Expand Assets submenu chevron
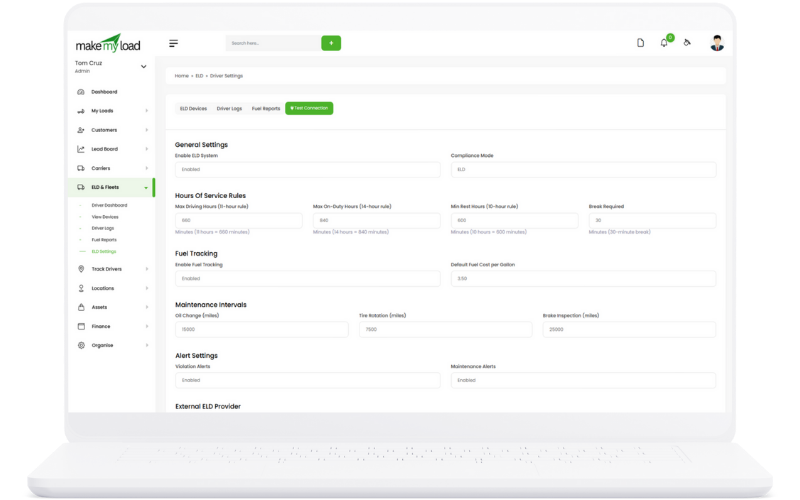Screen dimensions: 800x500 (x=146, y=307)
